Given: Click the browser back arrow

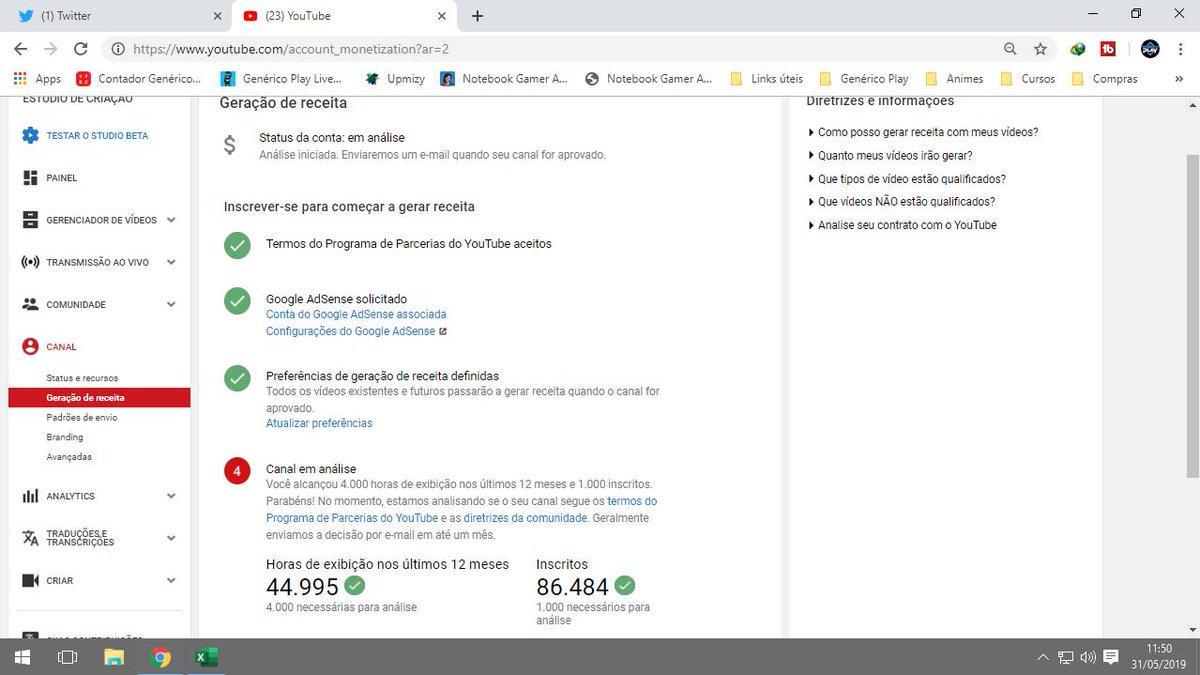Looking at the screenshot, I should [x=20, y=48].
